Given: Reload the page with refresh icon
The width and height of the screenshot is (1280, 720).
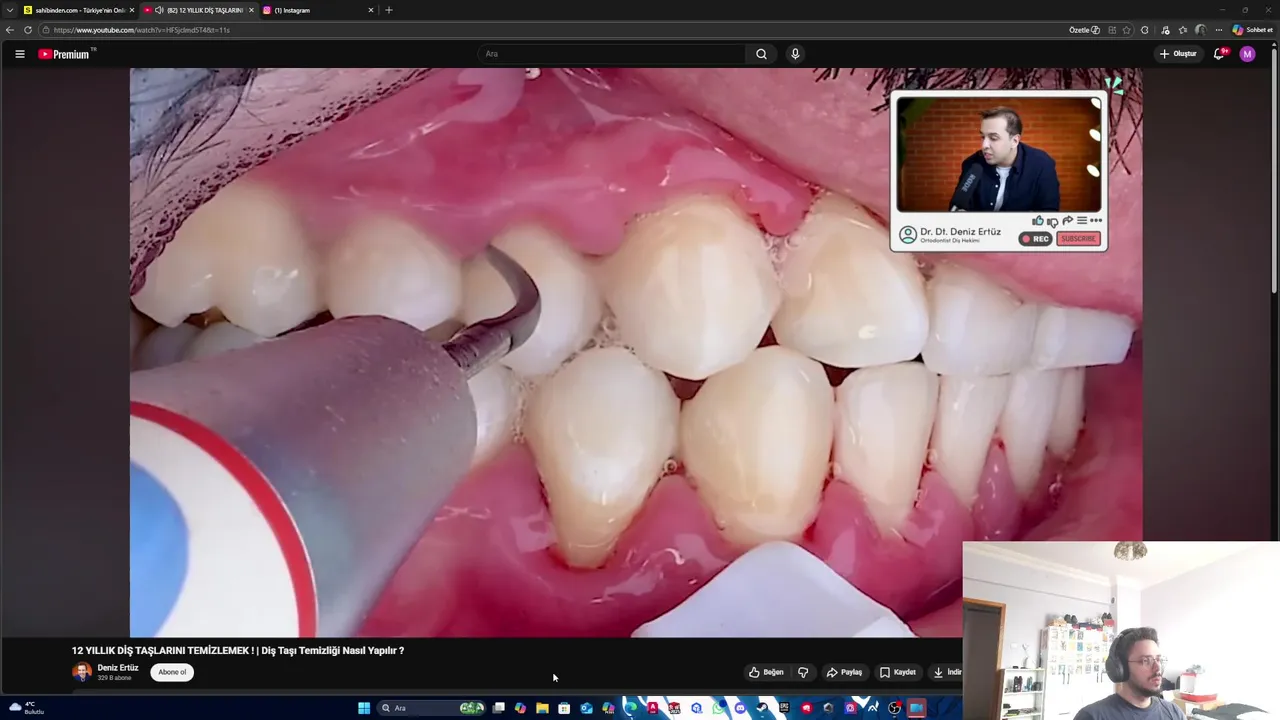Looking at the screenshot, I should (x=28, y=30).
